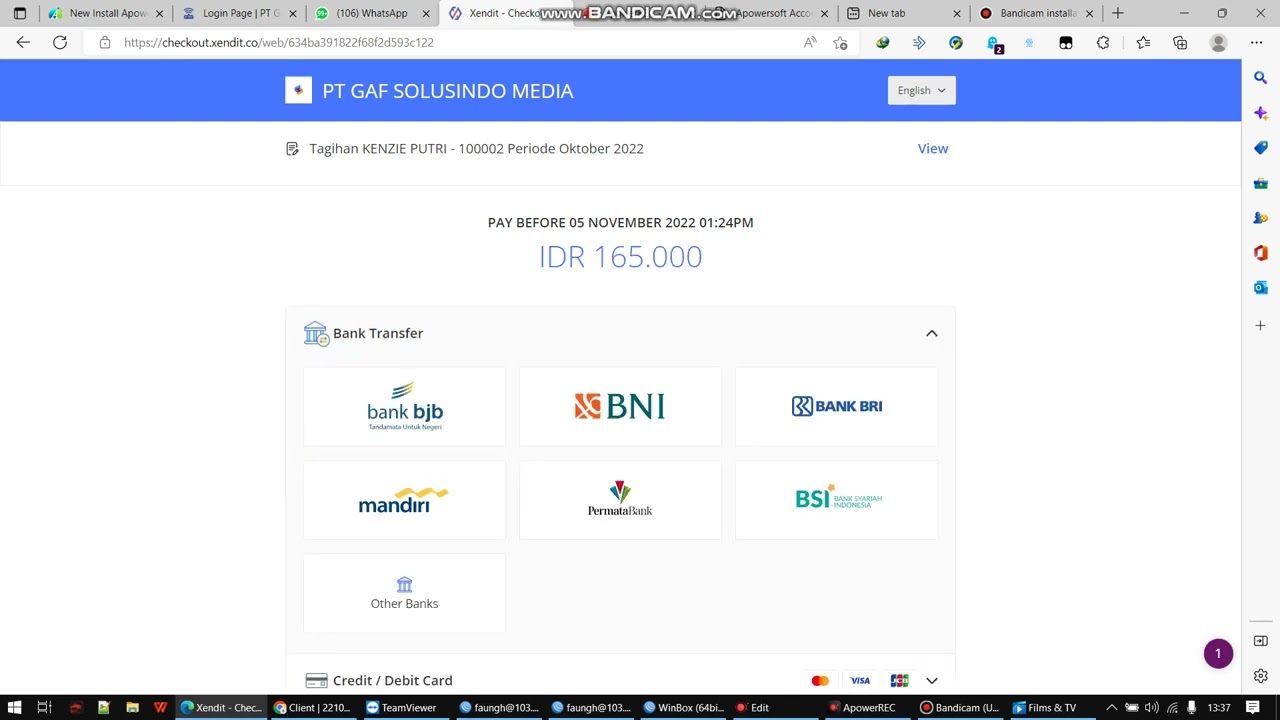Image resolution: width=1280 pixels, height=720 pixels.
Task: Open the sidebar Shopping tag icon
Action: 1261,148
